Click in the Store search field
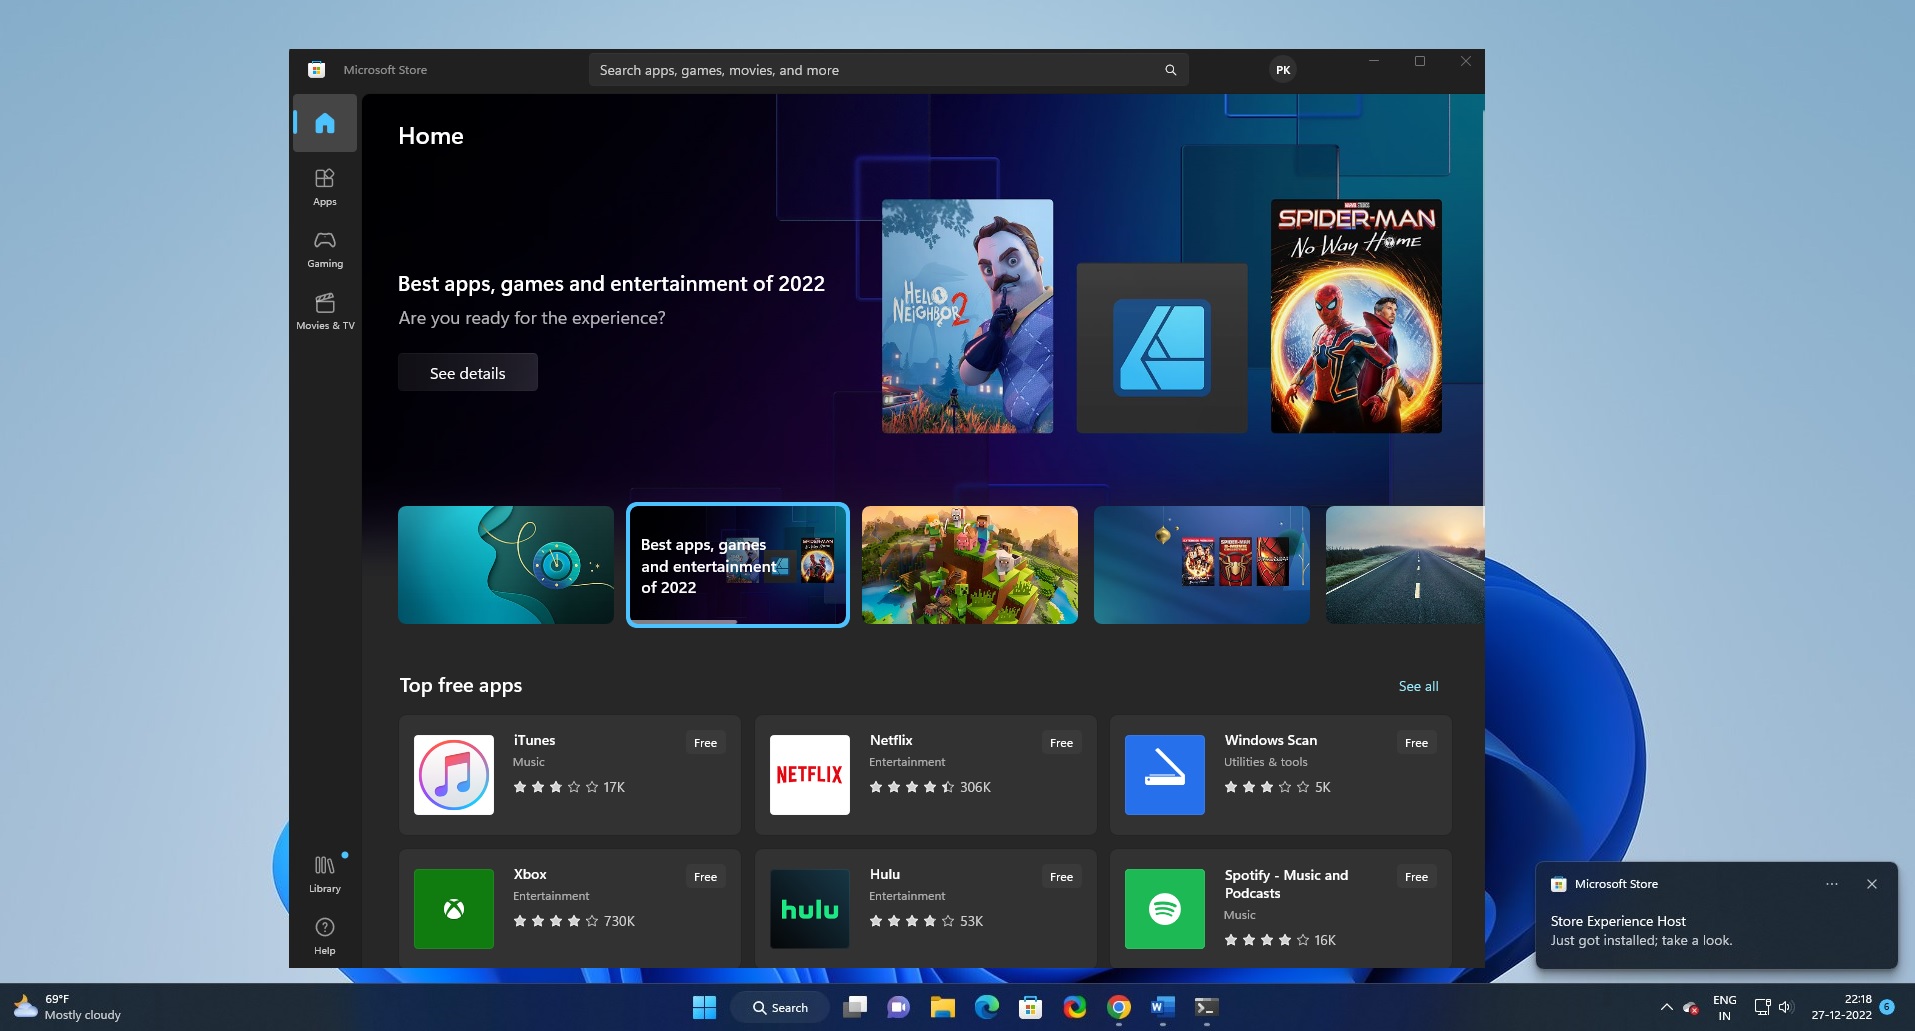The height and width of the screenshot is (1031, 1915). pyautogui.click(x=888, y=70)
